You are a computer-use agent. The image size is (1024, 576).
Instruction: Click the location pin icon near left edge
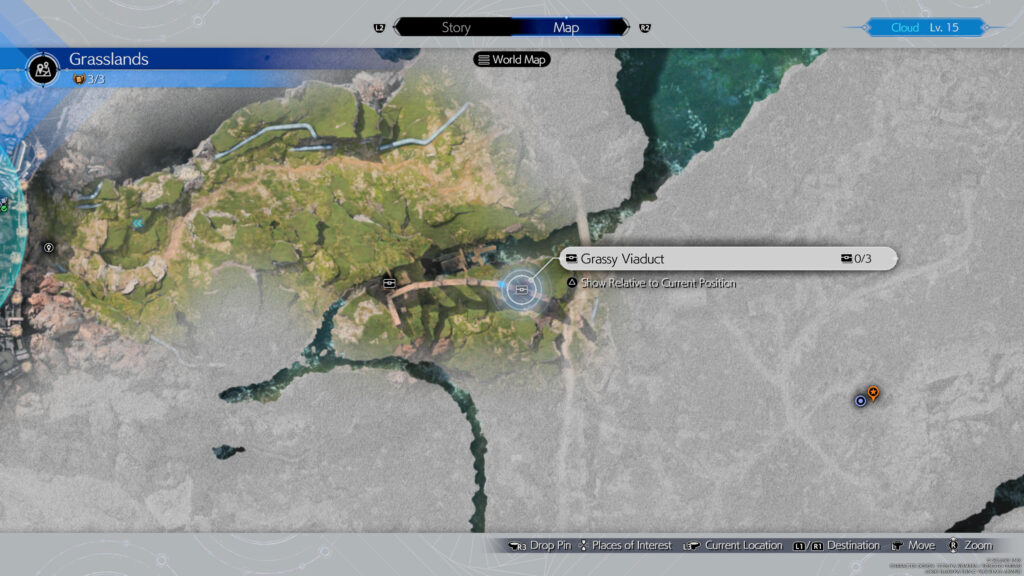pos(47,246)
